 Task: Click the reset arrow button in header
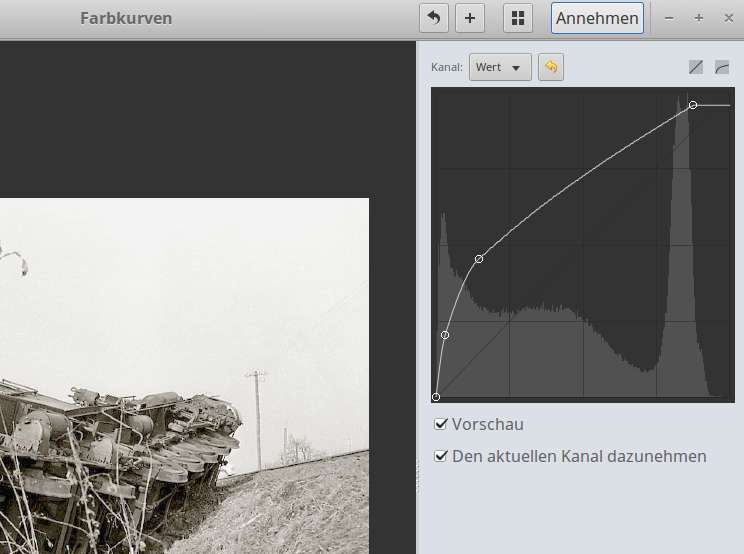(433, 18)
